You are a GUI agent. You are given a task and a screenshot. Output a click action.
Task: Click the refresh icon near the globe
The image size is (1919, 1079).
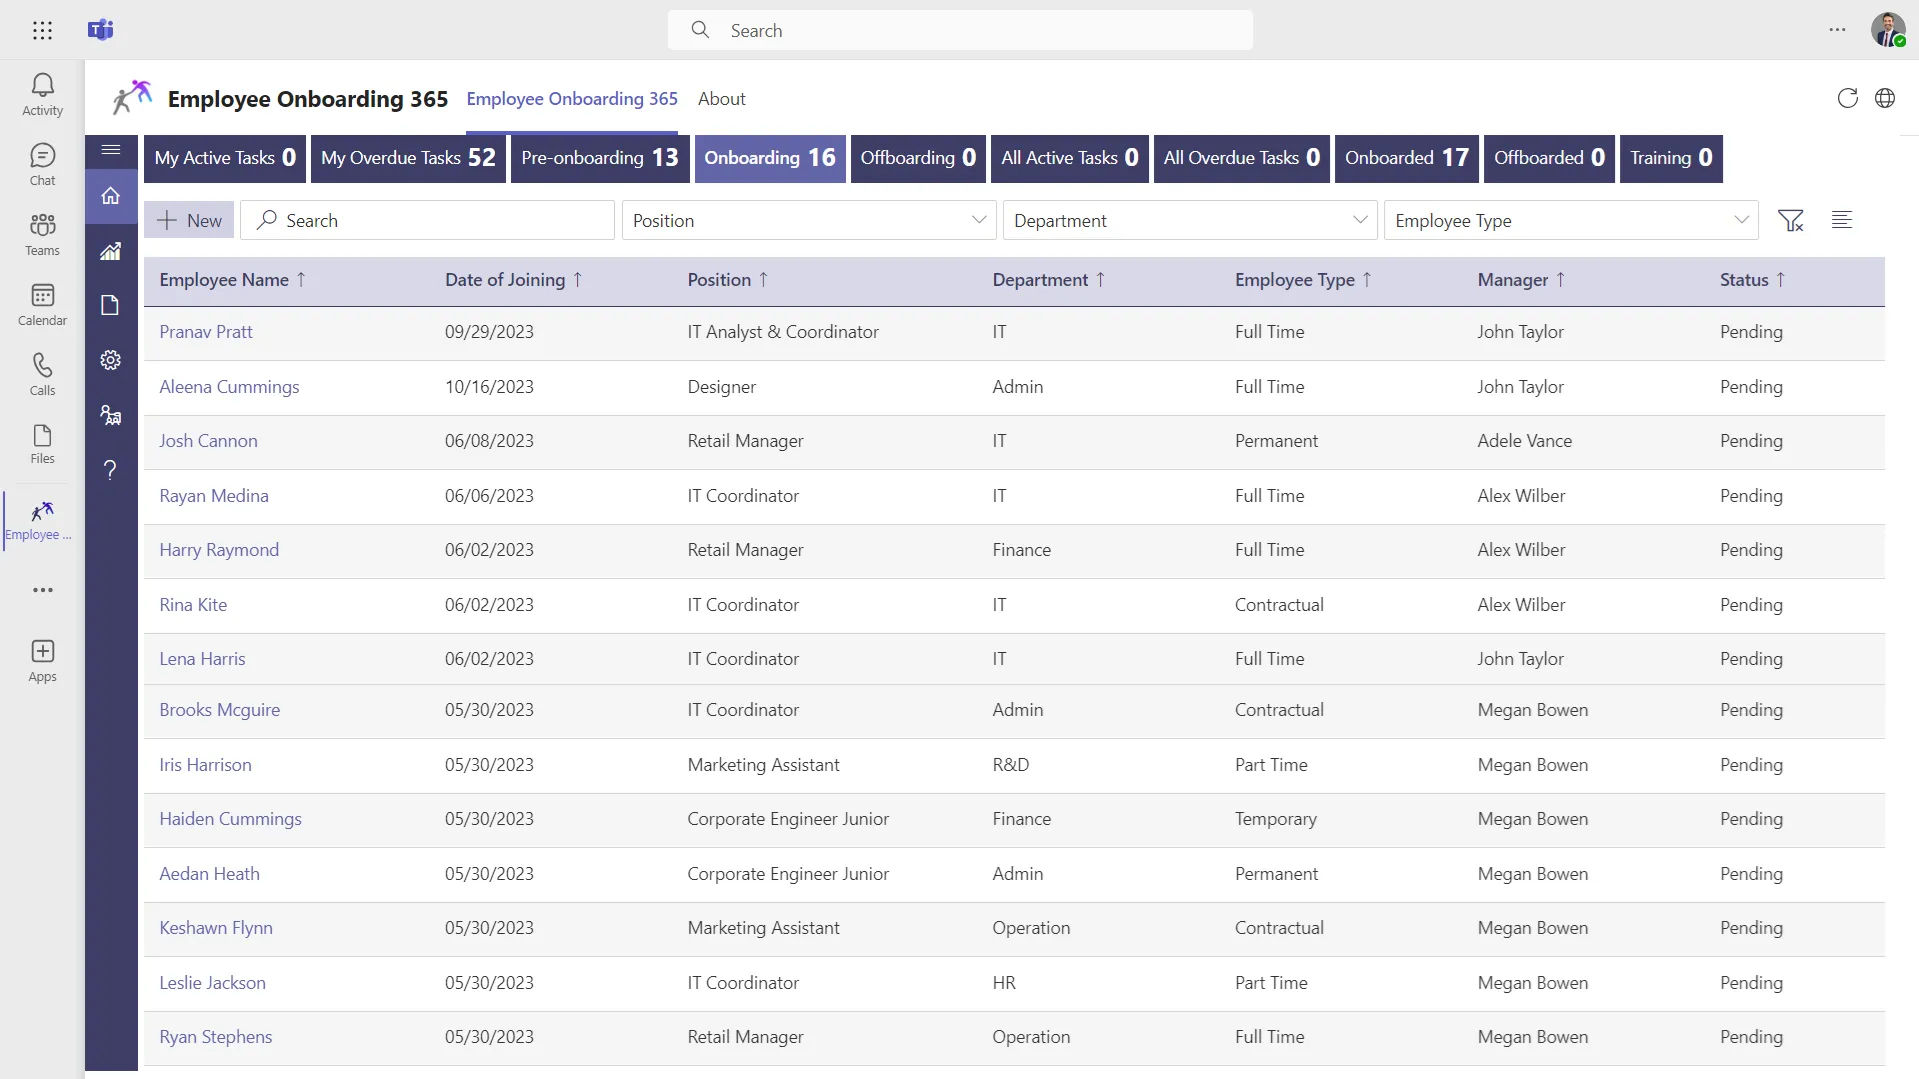pos(1847,98)
